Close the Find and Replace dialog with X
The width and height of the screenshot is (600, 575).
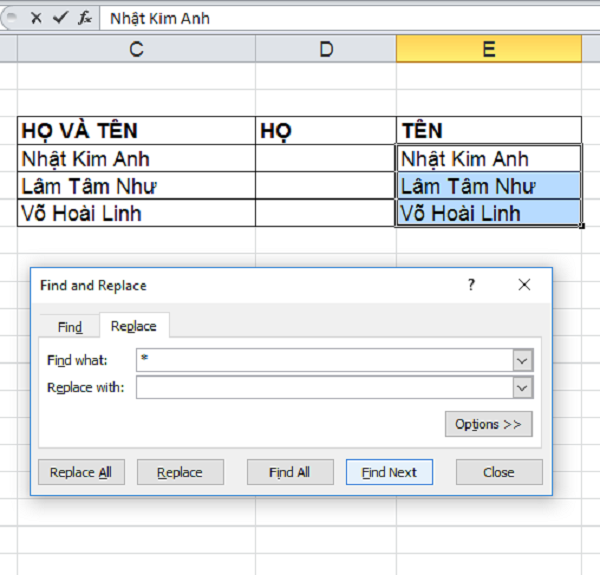[524, 285]
